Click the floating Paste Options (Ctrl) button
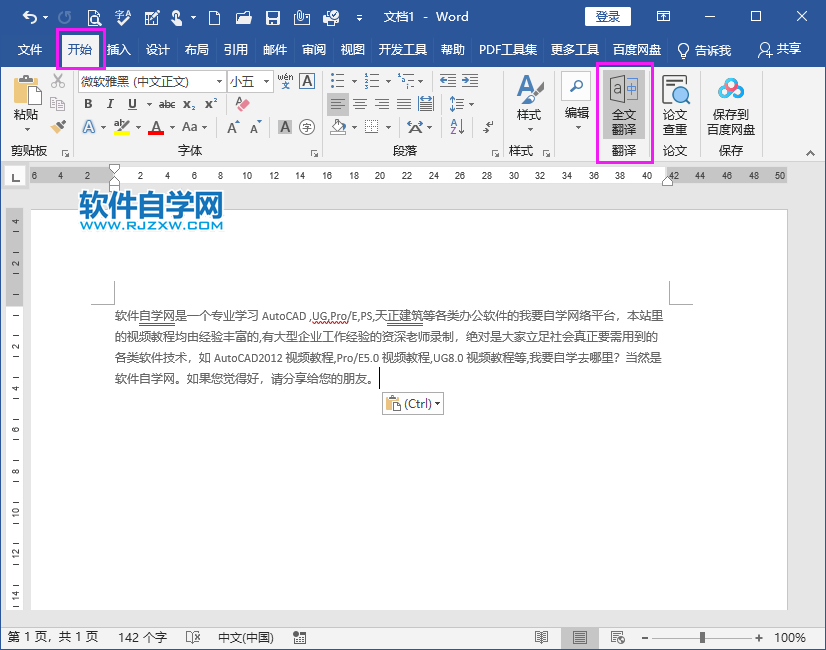Screen dimensions: 826x650 click(x=412, y=403)
